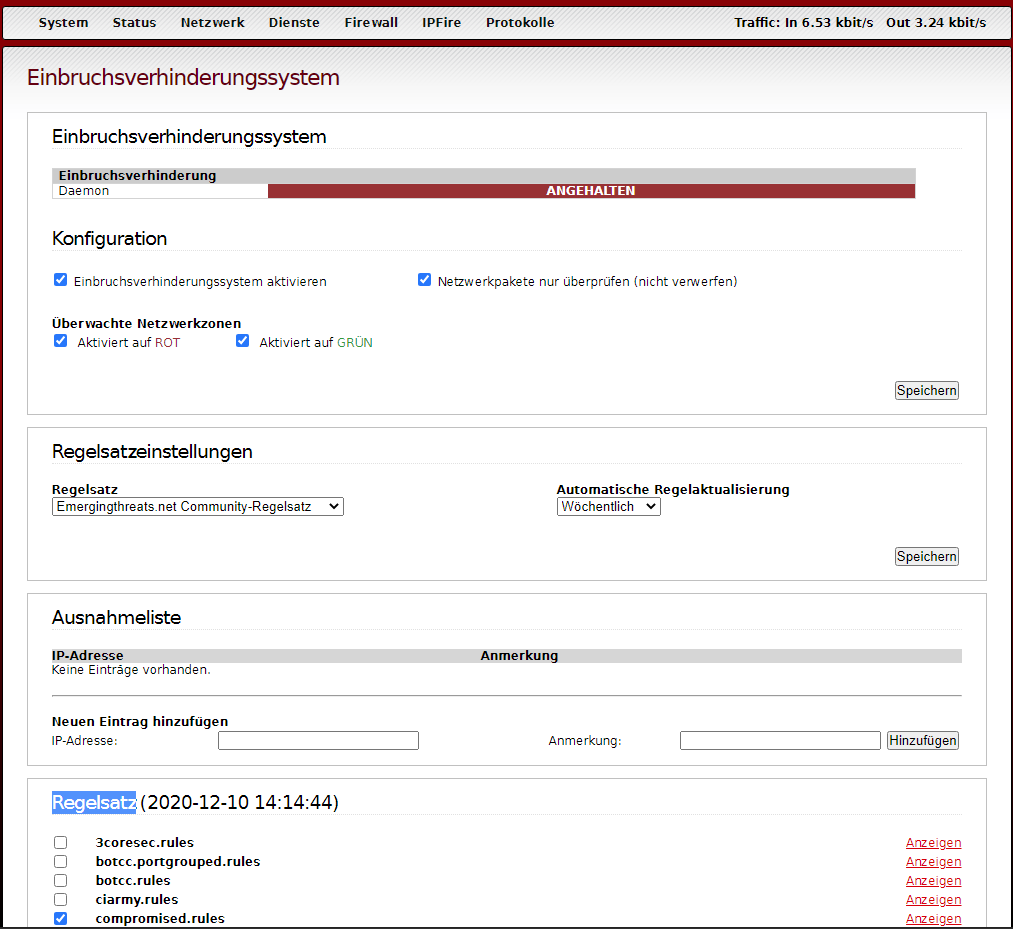Save the Konfiguration section with Speichern
Screen dimensions: 1013x929
pos(926,390)
